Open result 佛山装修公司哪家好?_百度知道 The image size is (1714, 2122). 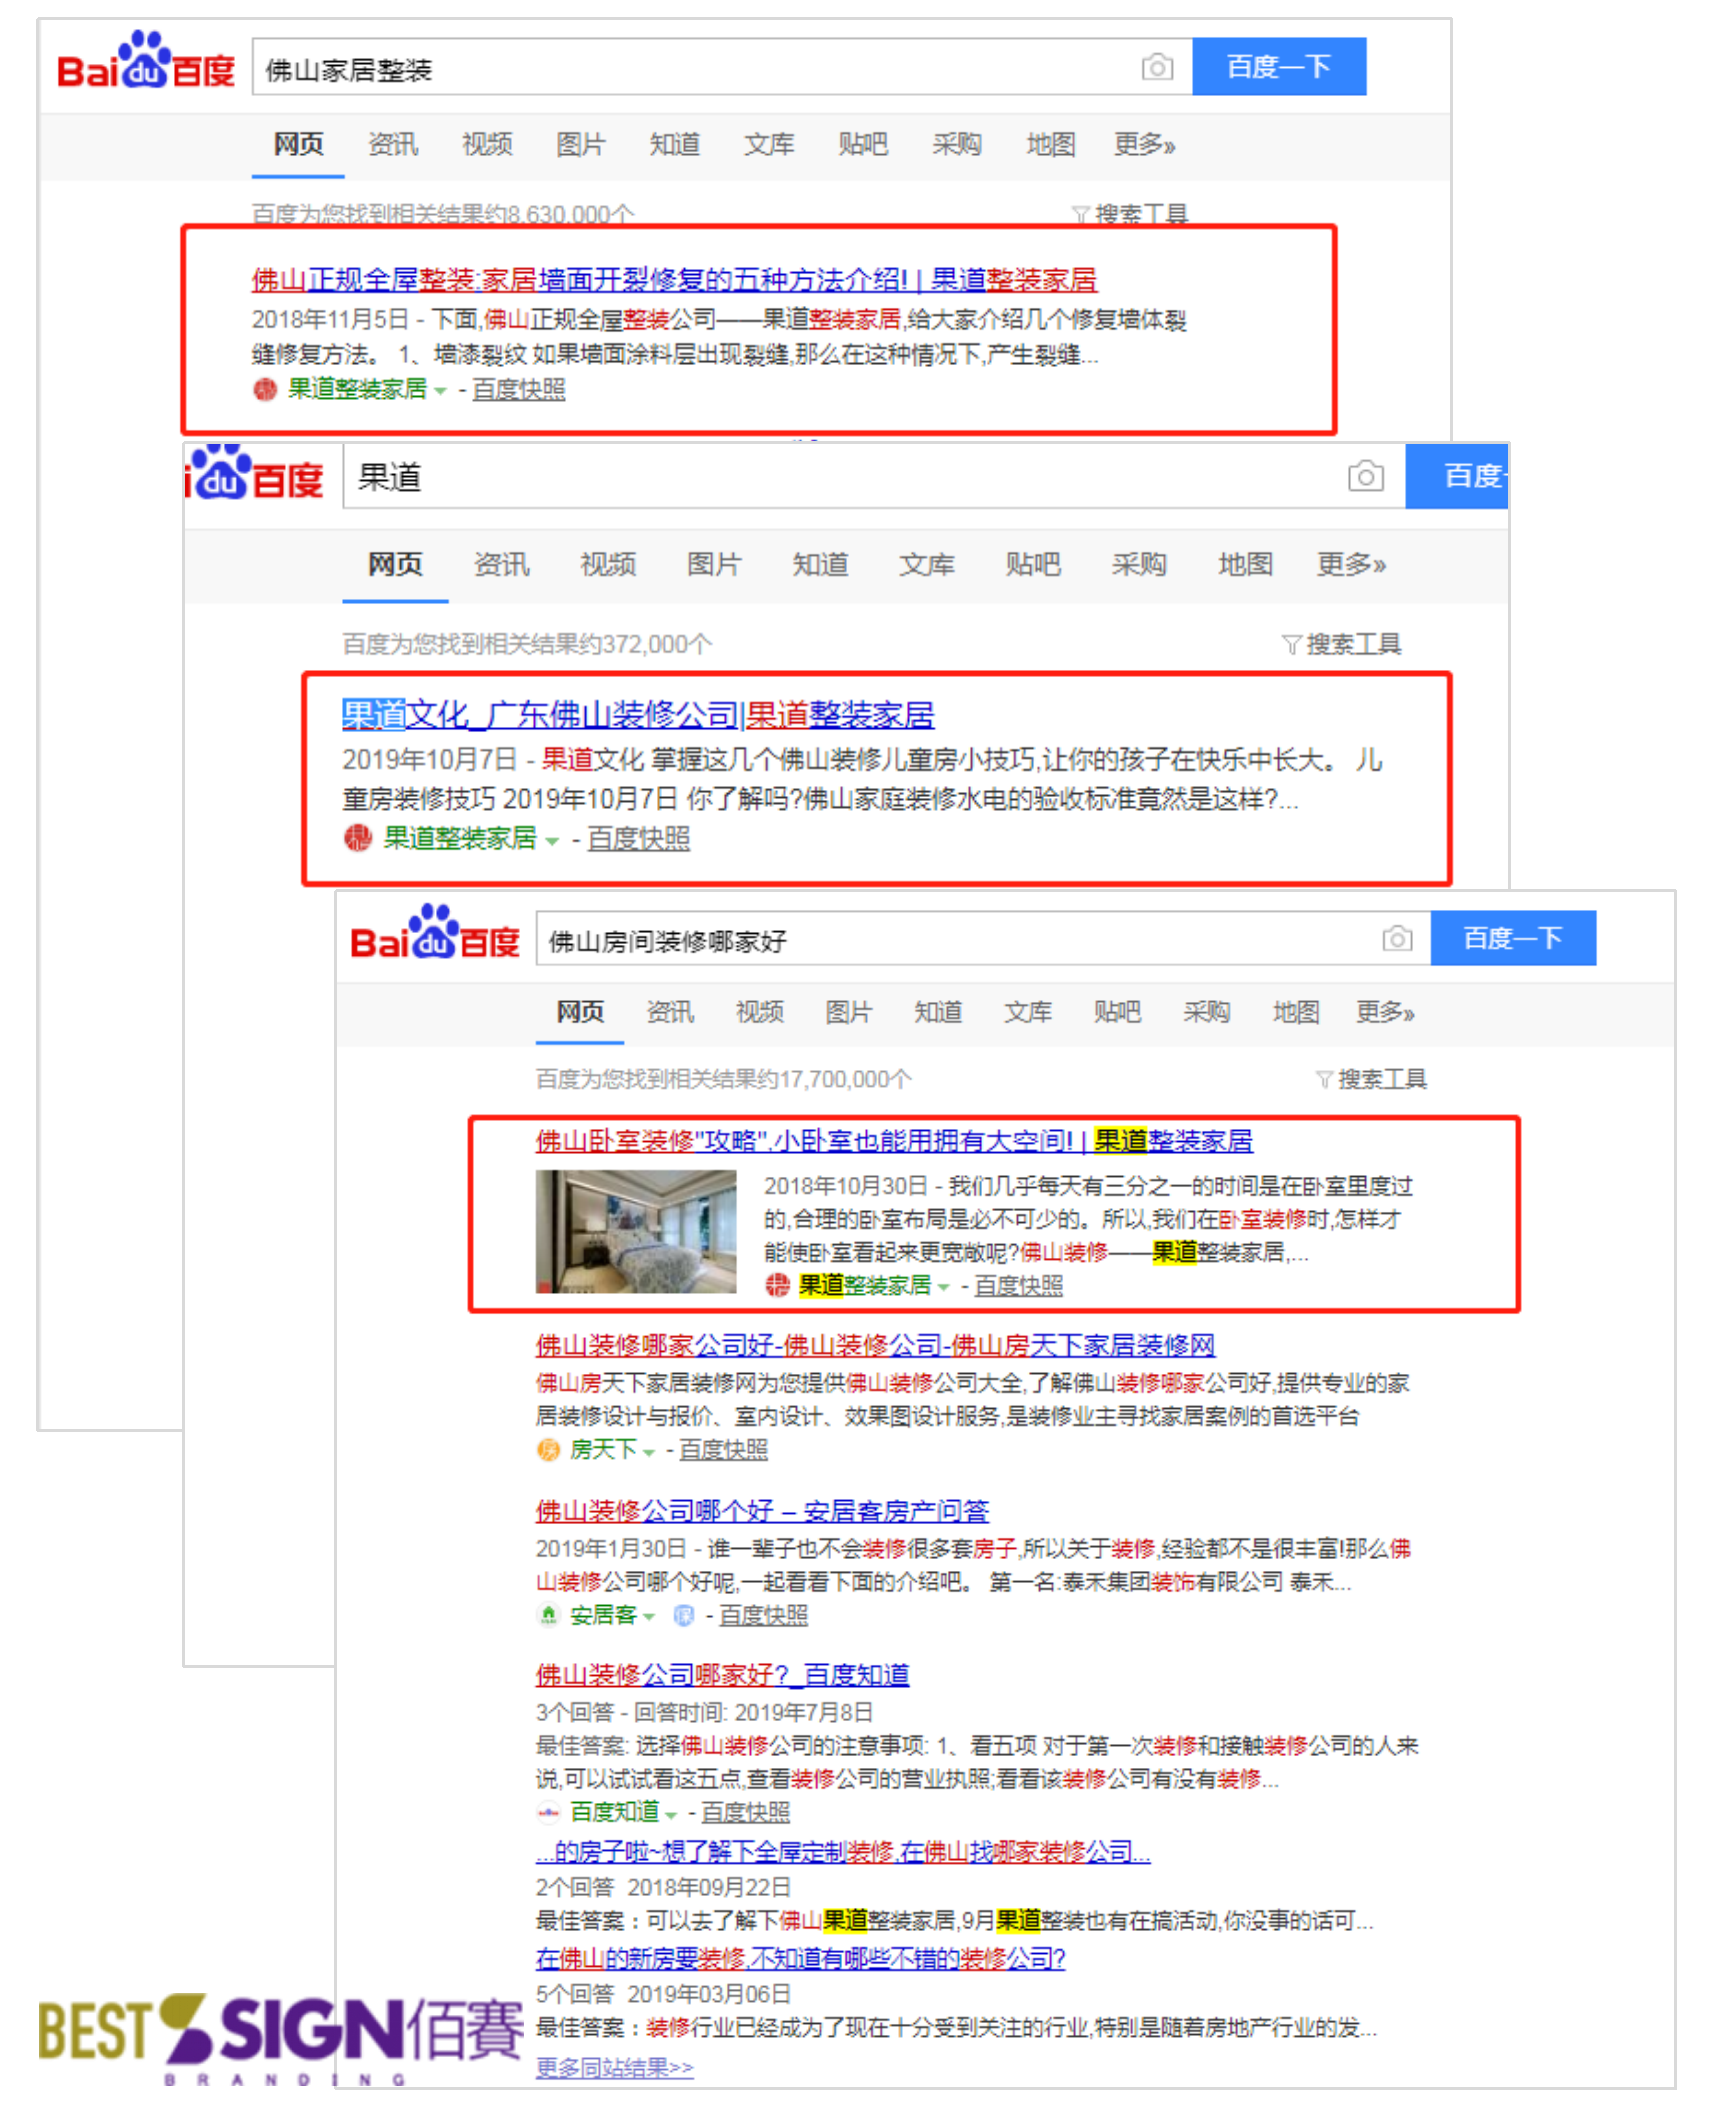point(722,1675)
